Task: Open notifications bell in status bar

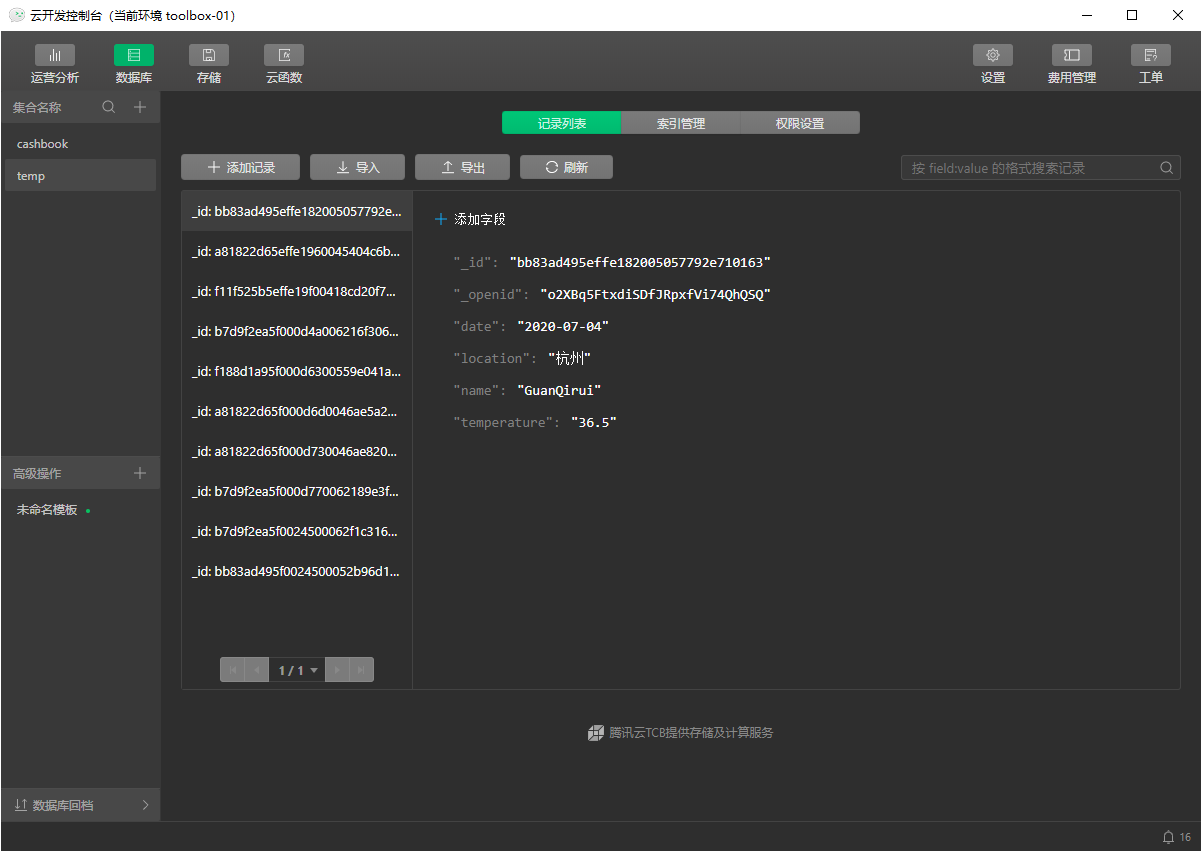Action: 1168,837
